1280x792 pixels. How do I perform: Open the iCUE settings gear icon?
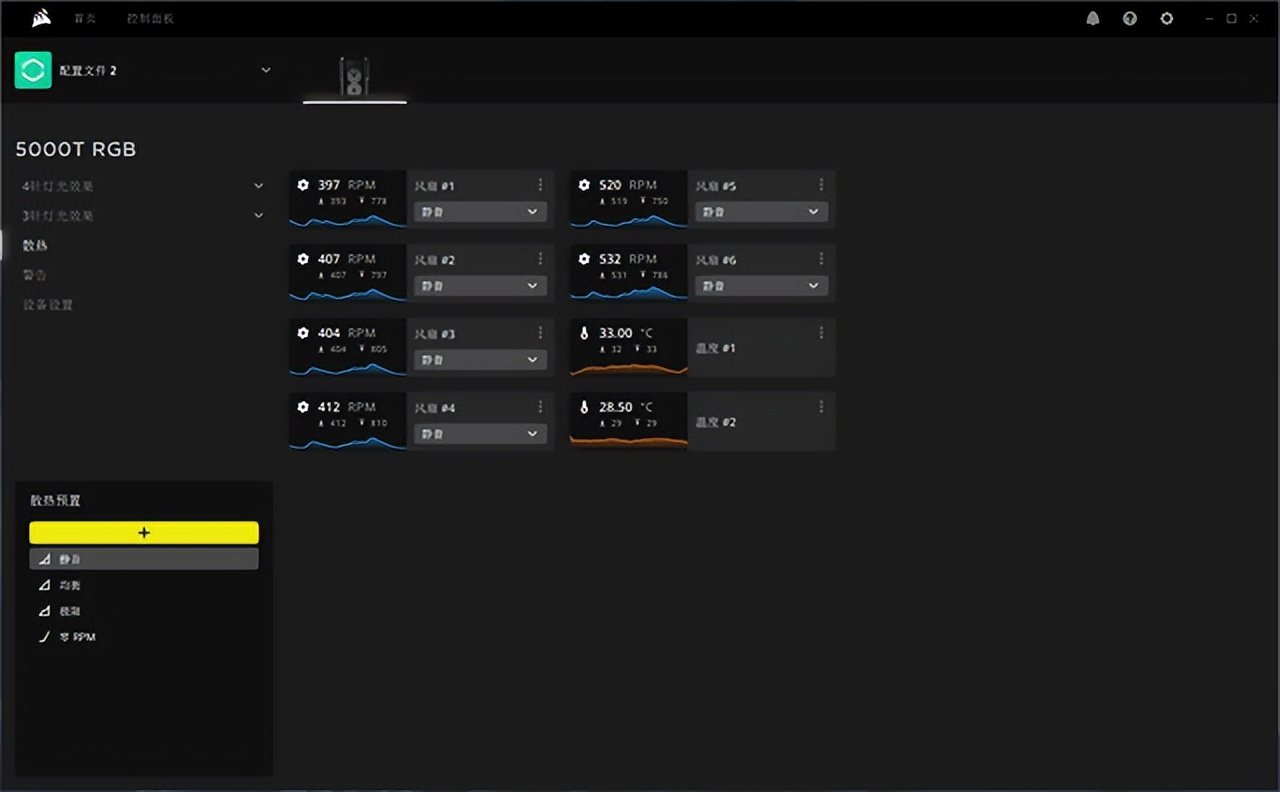1166,18
